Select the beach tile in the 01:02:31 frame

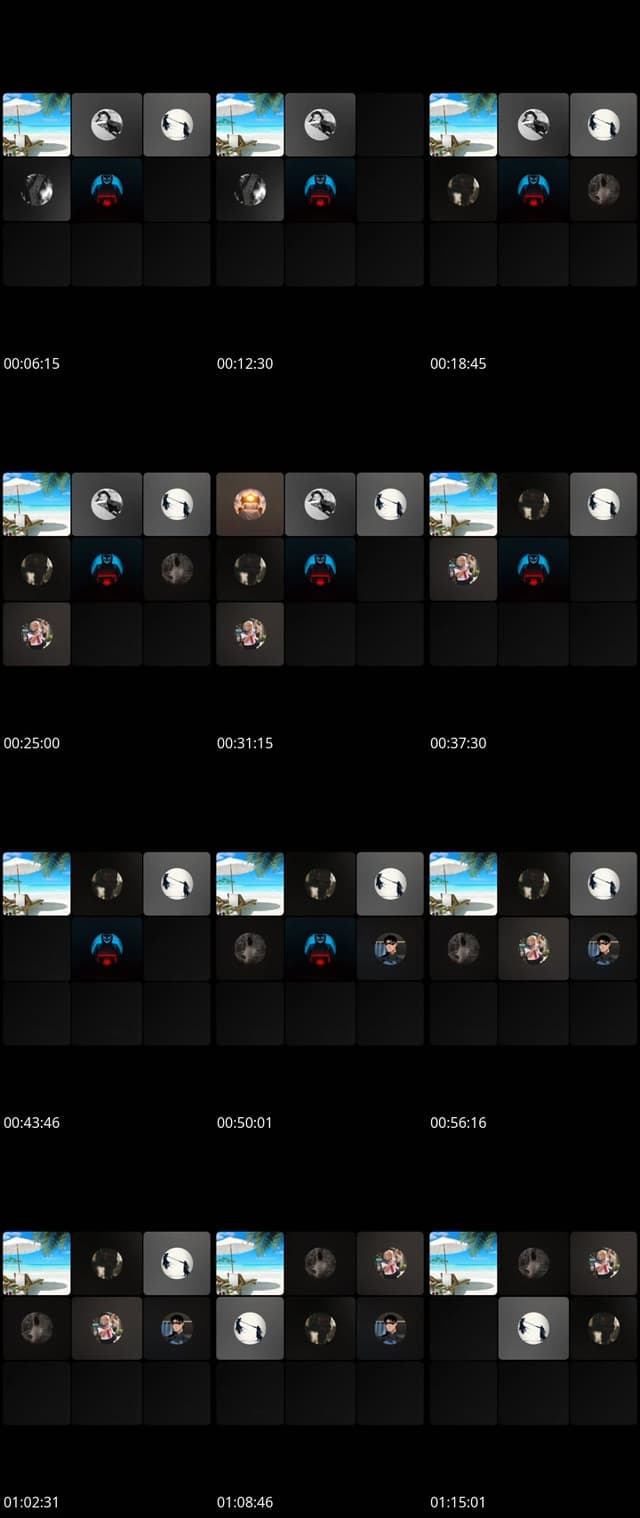point(37,1263)
